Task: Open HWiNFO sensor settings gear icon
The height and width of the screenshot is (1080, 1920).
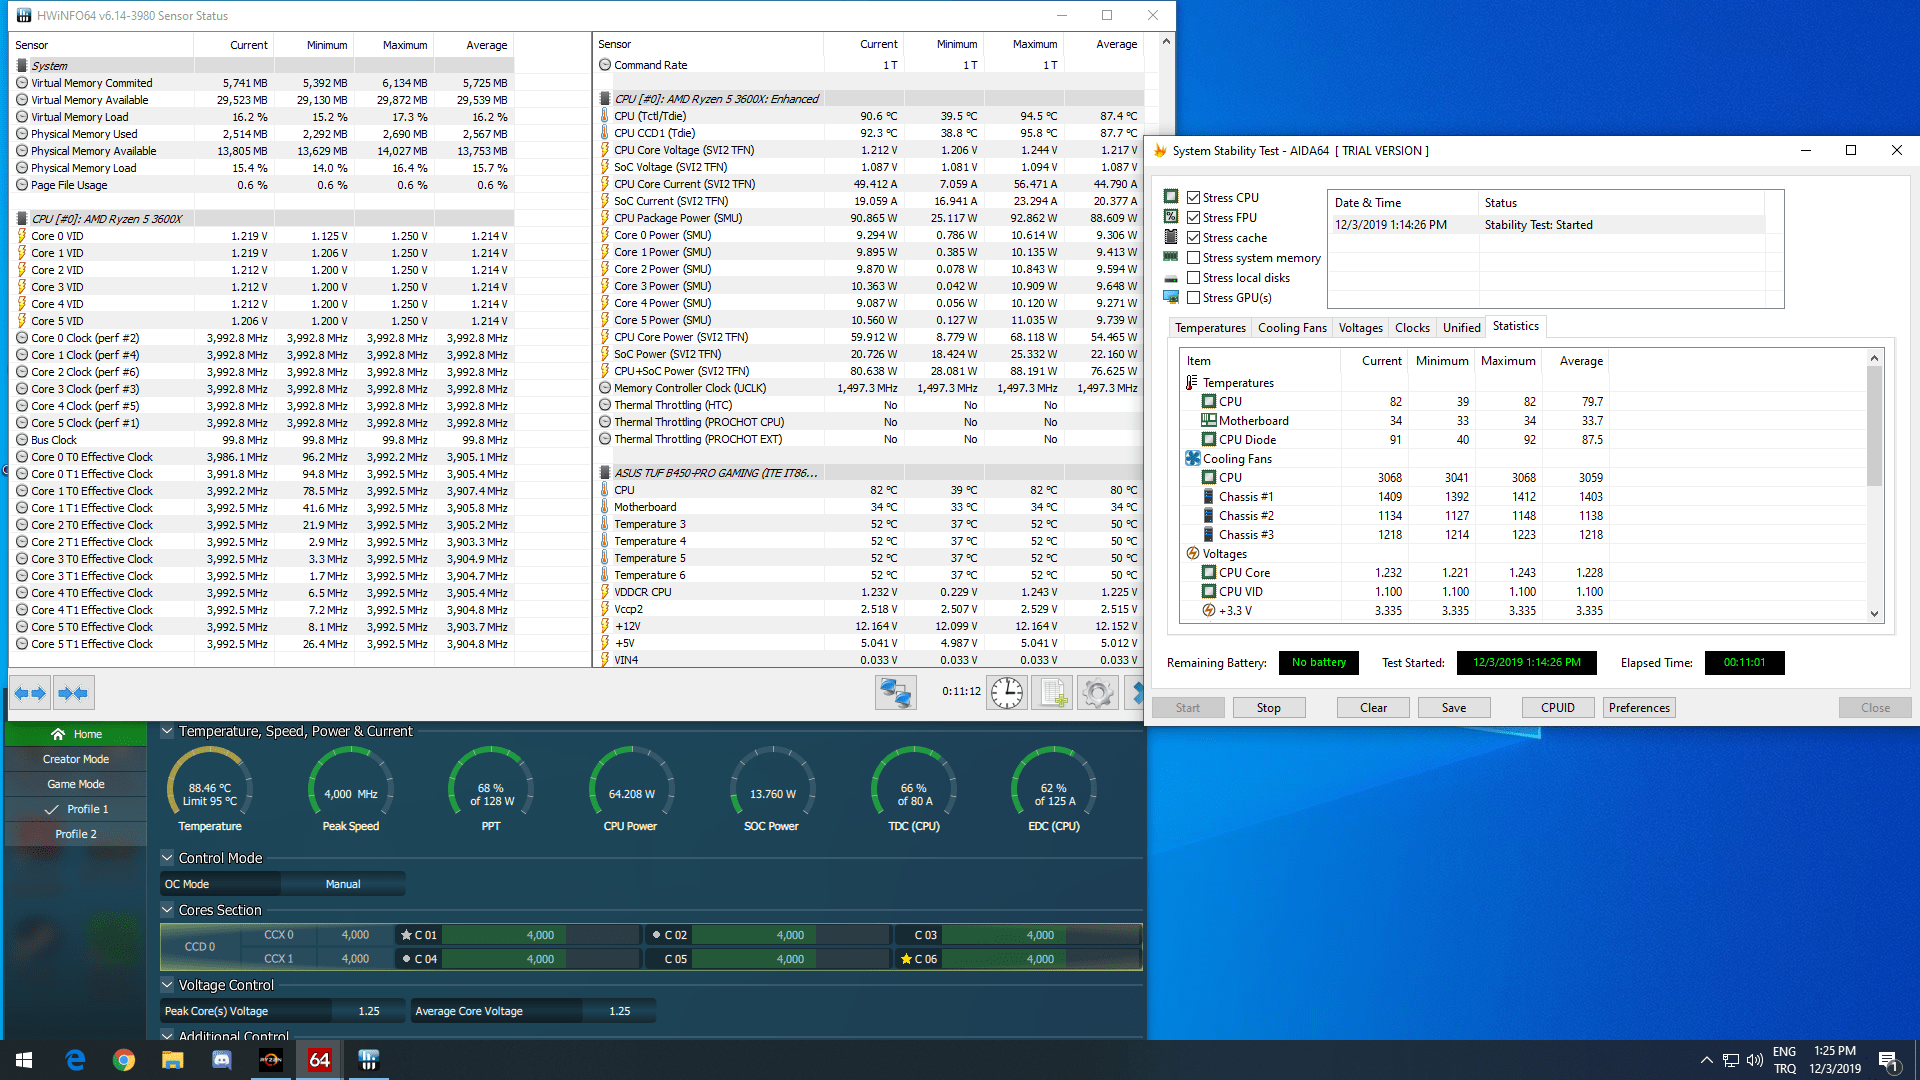Action: [x=1097, y=692]
